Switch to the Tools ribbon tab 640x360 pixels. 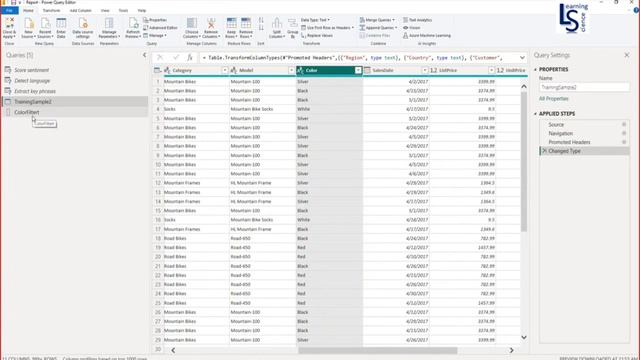pos(123,11)
